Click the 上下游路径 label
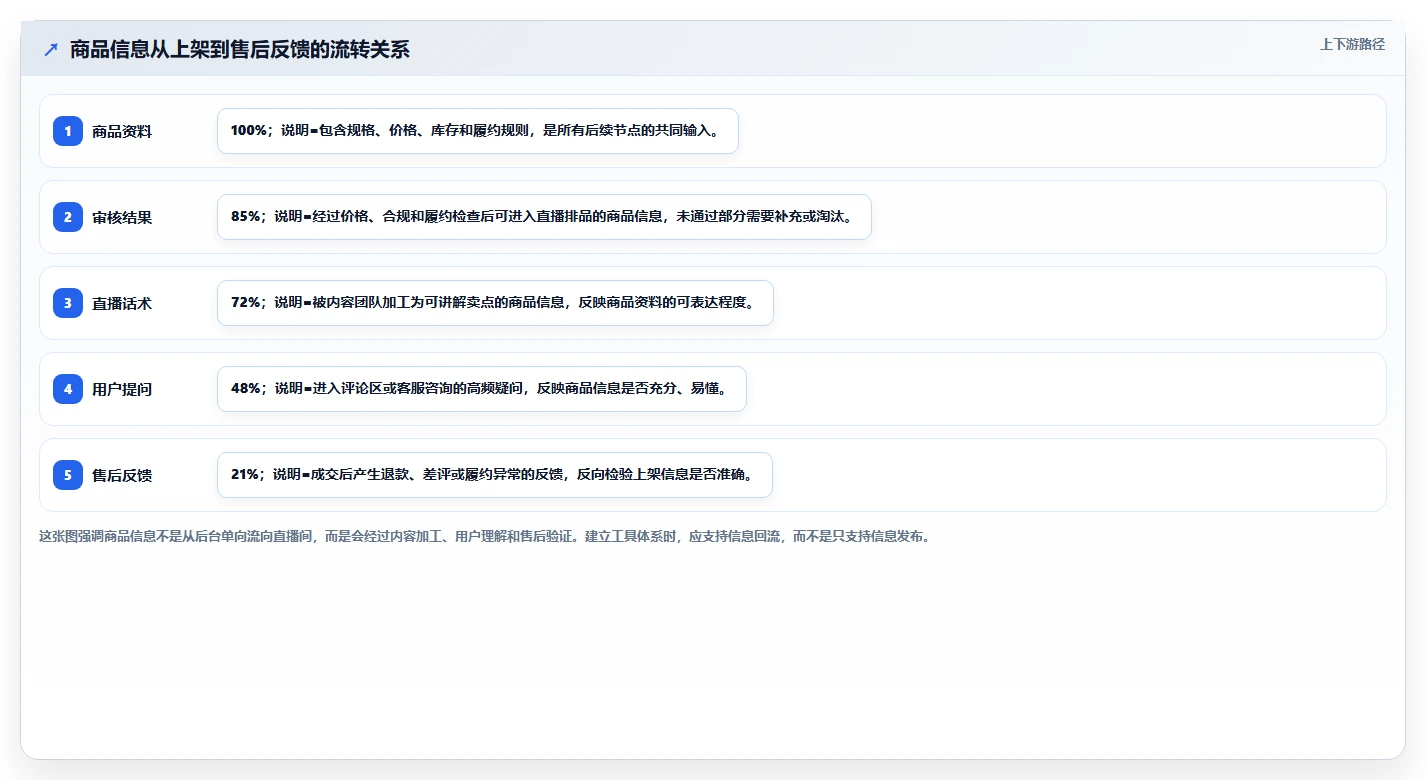 (x=1352, y=44)
